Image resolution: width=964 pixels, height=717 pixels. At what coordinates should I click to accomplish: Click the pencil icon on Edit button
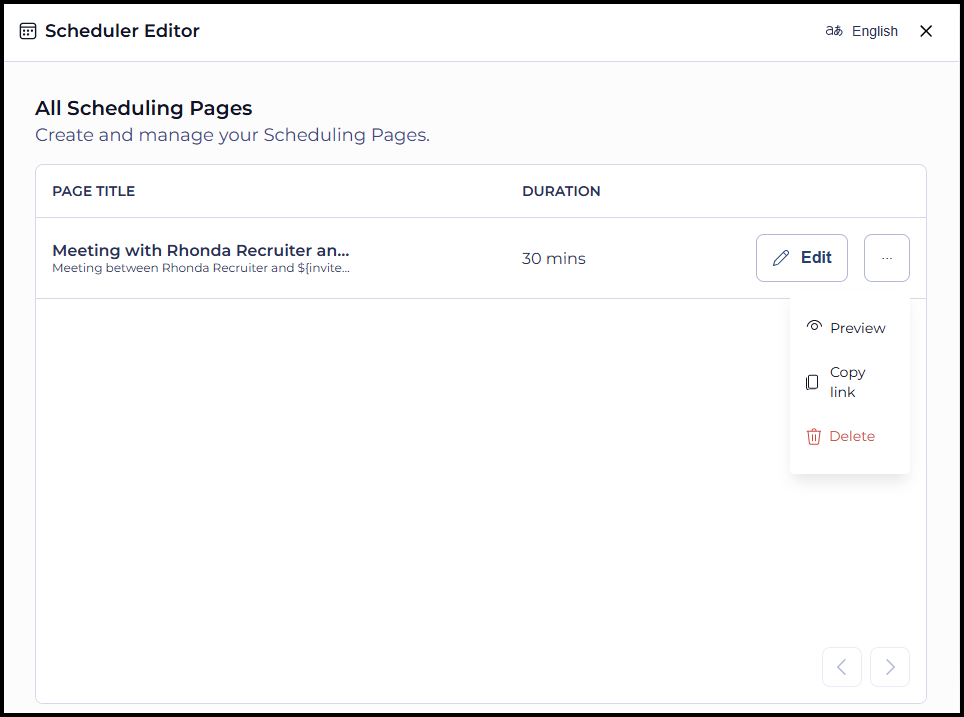tap(780, 257)
